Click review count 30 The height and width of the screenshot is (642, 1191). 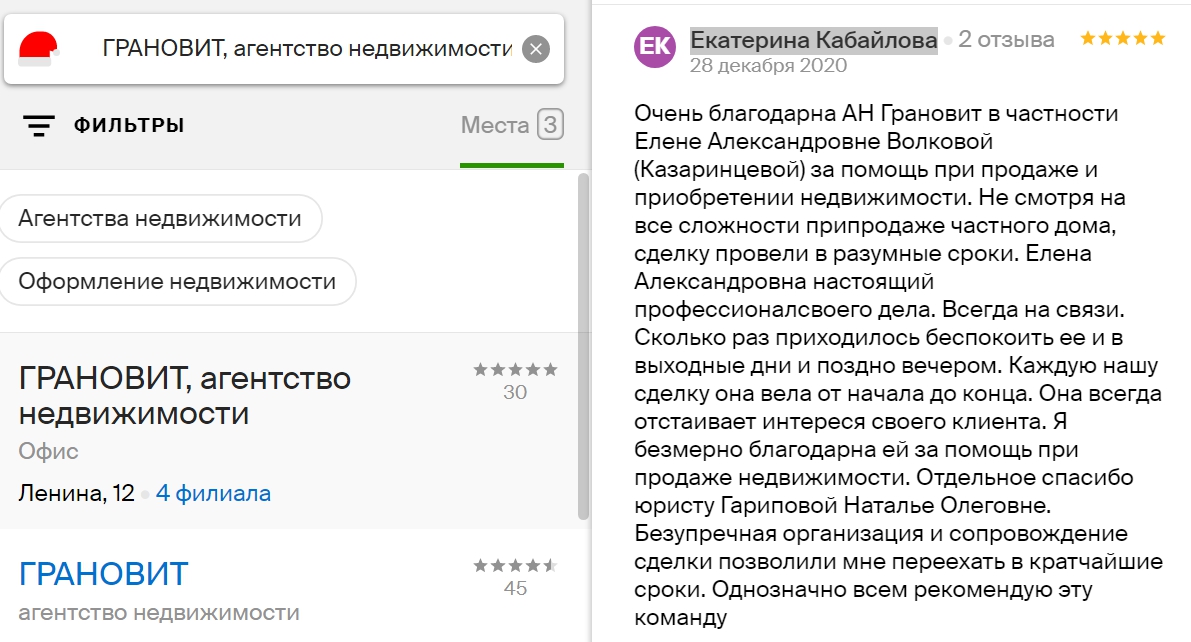[515, 392]
